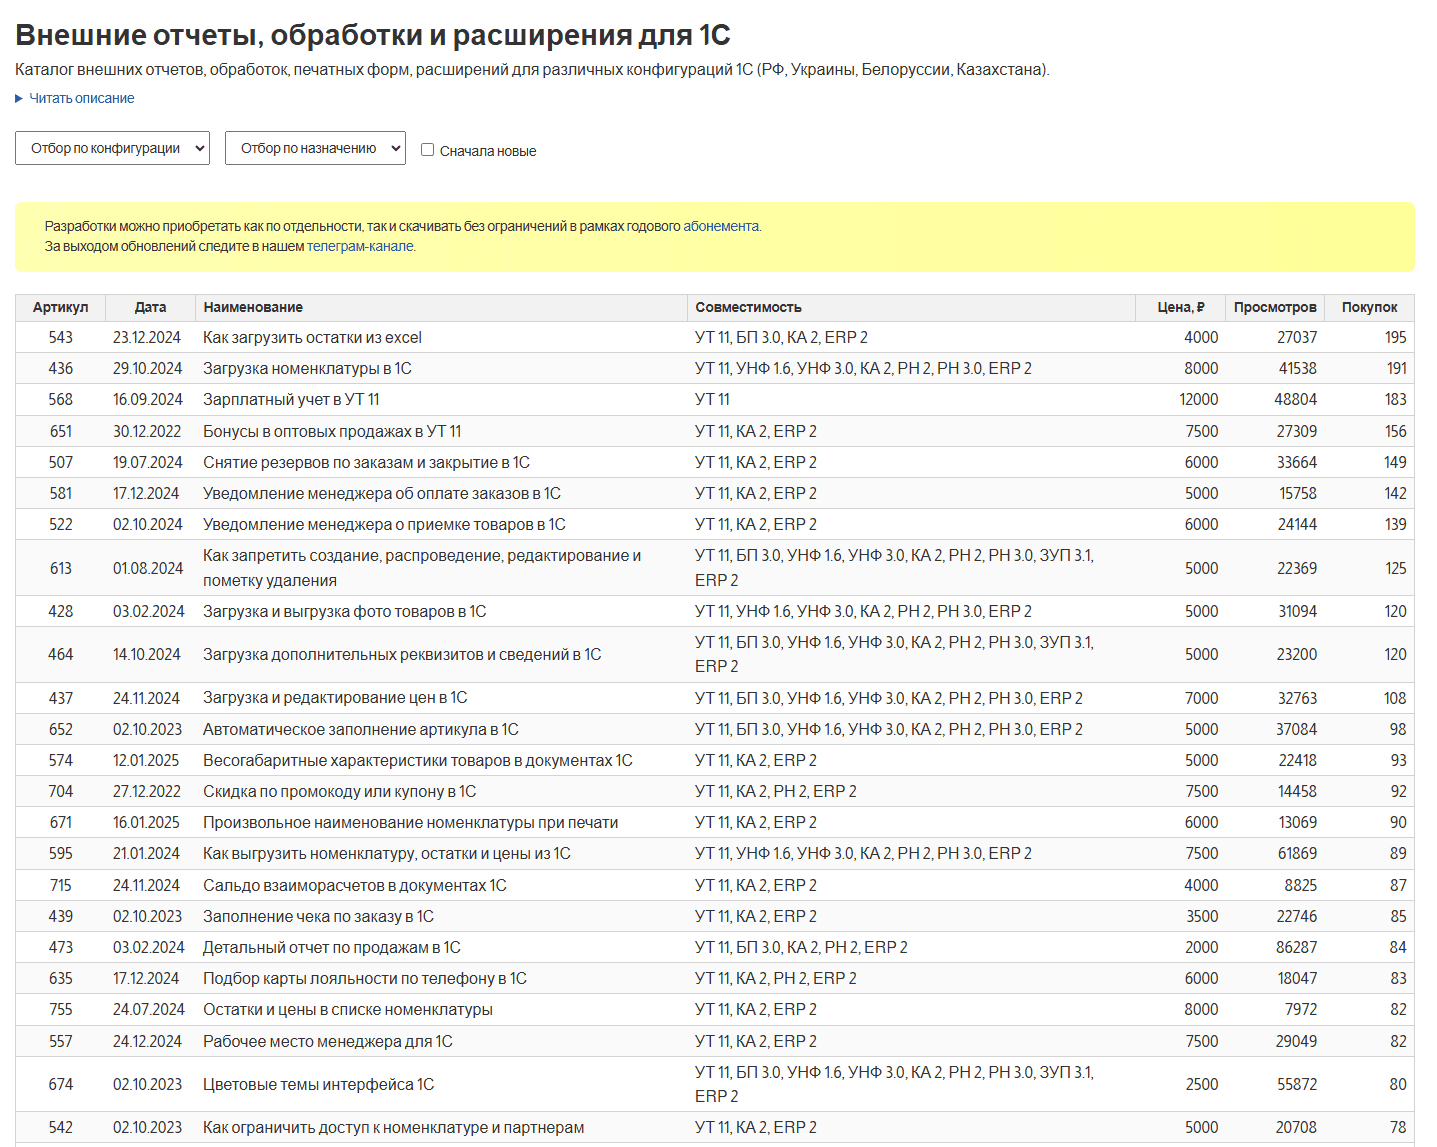Screen dimensions: 1437x1147
Task: Click "Как запретить создание, распроведение, редактирование" entry
Action: (422, 568)
